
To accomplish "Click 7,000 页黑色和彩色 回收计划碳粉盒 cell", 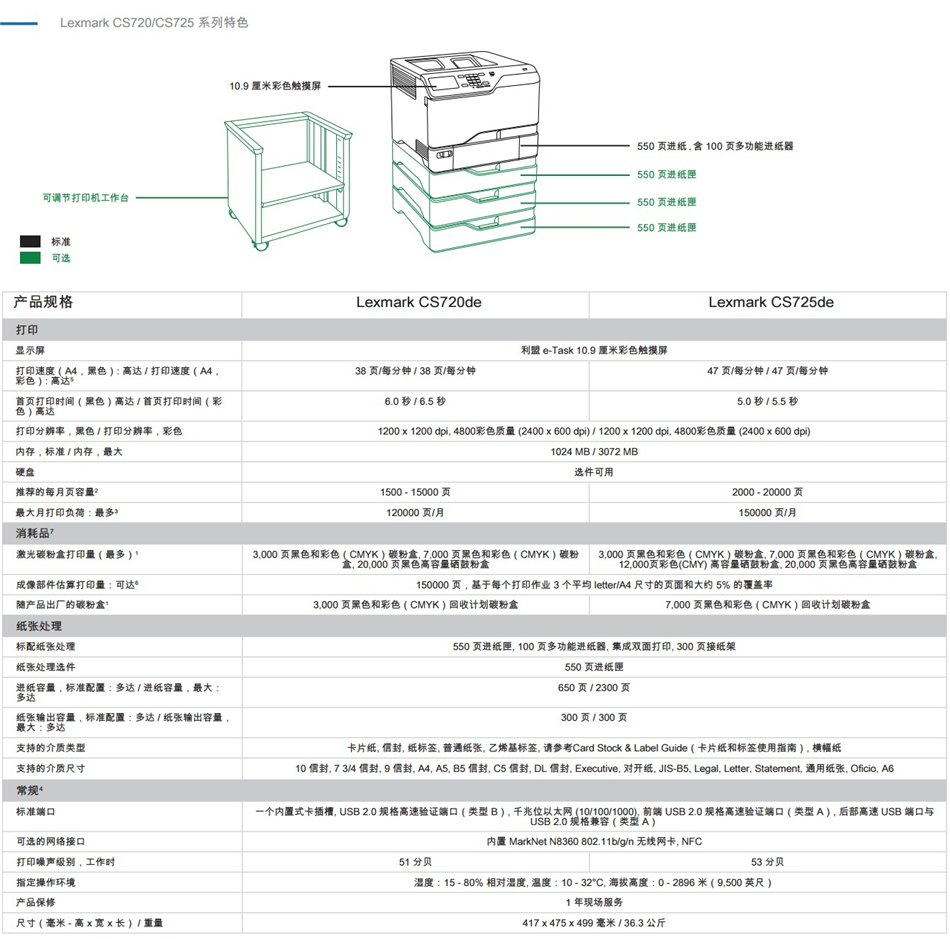I will pyautogui.click(x=767, y=605).
